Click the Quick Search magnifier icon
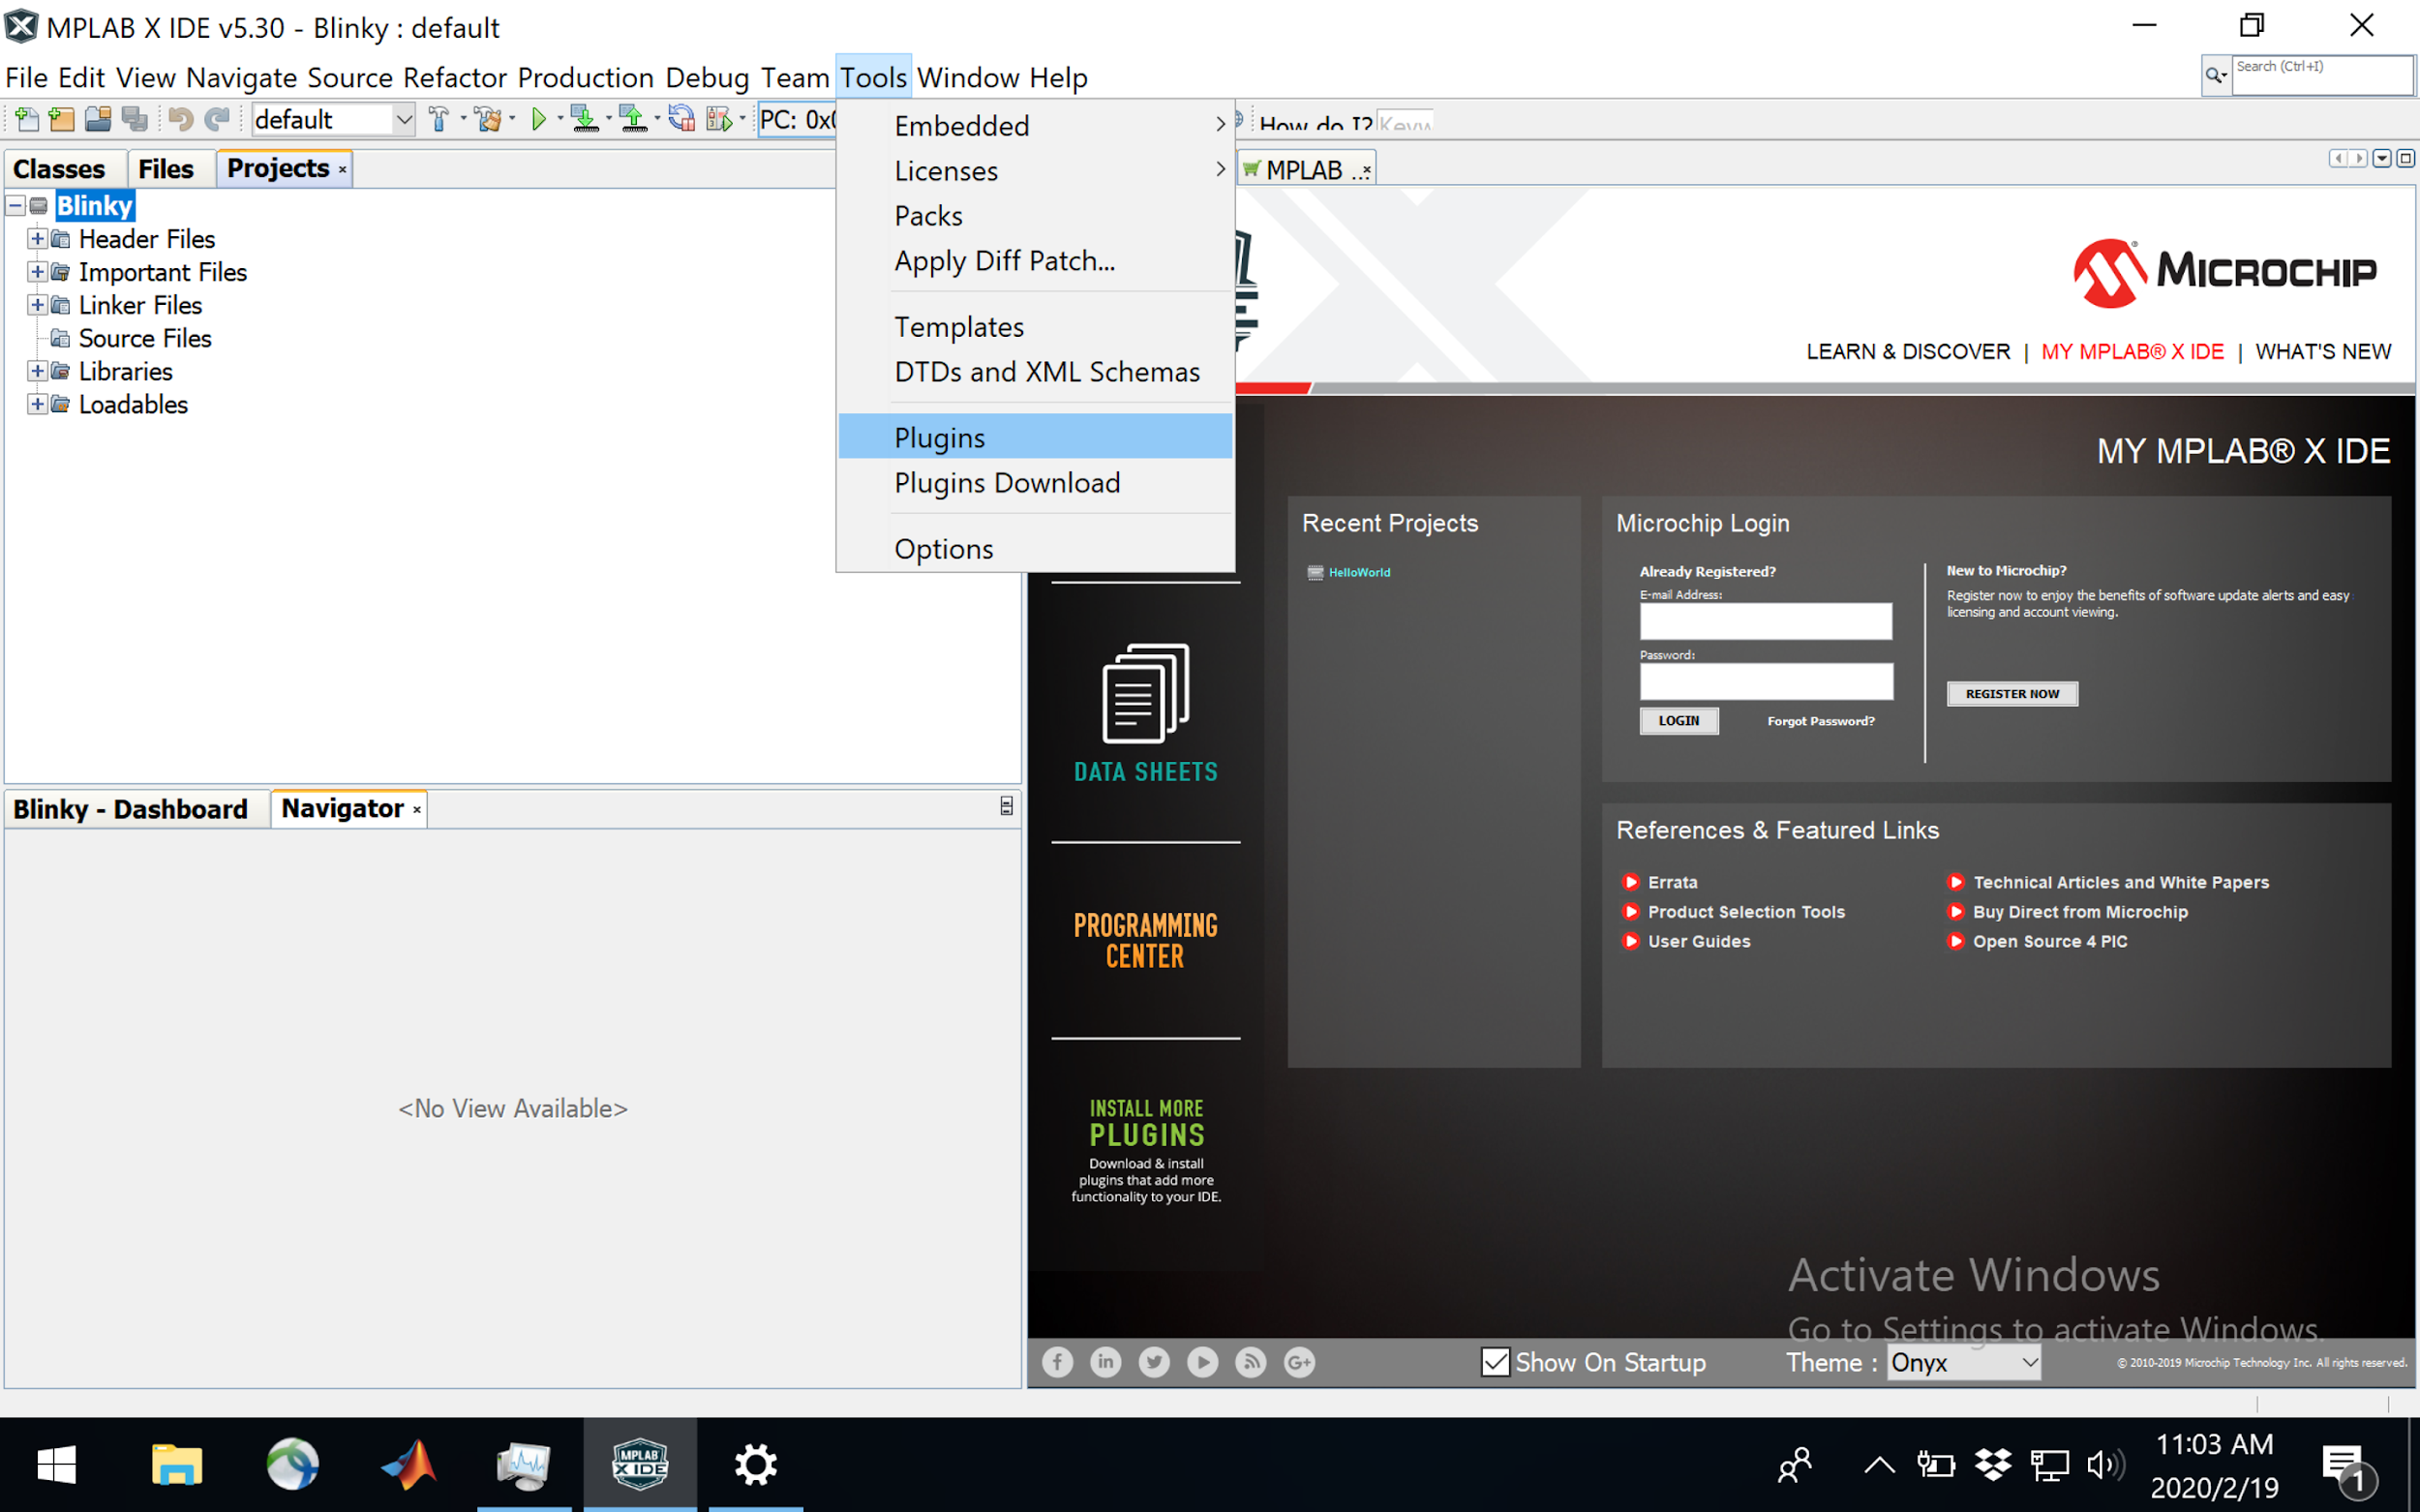This screenshot has height=1512, width=2420. coord(2216,75)
